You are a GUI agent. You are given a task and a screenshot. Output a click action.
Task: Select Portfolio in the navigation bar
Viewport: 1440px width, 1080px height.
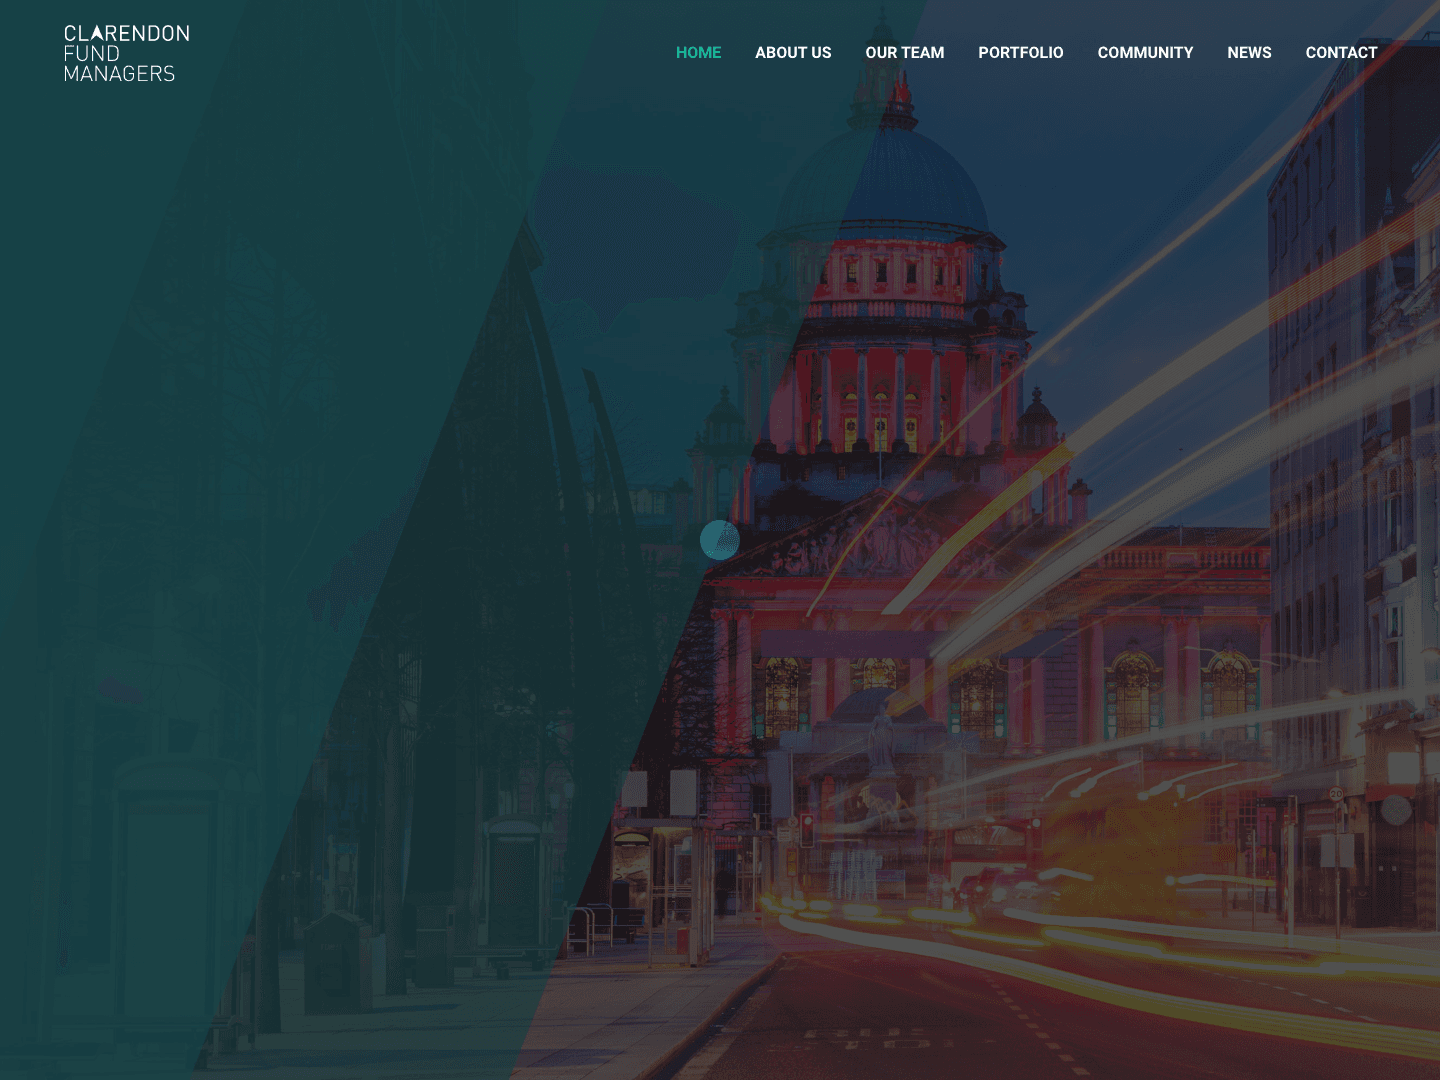click(1020, 52)
